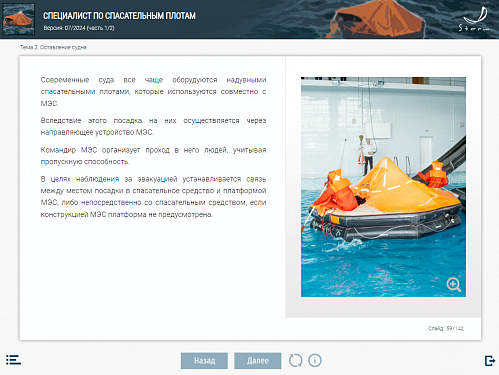Click paragraph starting with Вследствие этого
This screenshot has height=375, width=499.
point(153,126)
